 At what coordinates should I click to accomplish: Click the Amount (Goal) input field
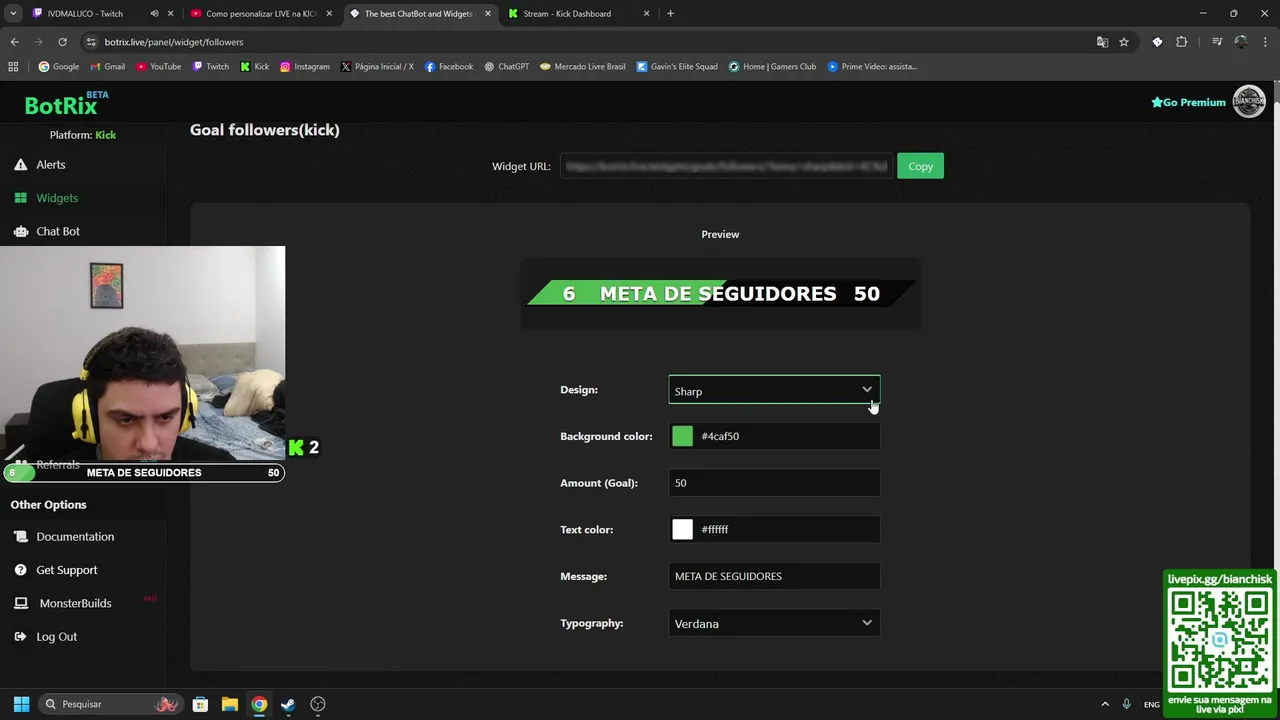click(x=774, y=483)
